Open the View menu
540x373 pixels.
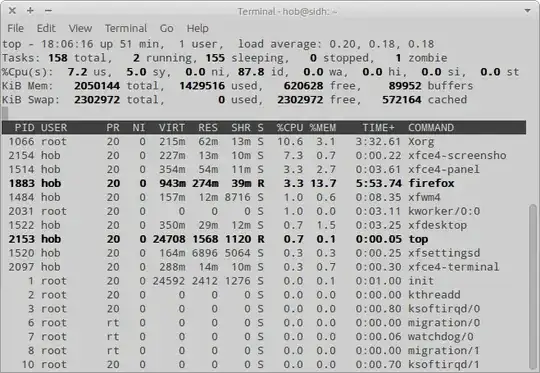(x=80, y=28)
